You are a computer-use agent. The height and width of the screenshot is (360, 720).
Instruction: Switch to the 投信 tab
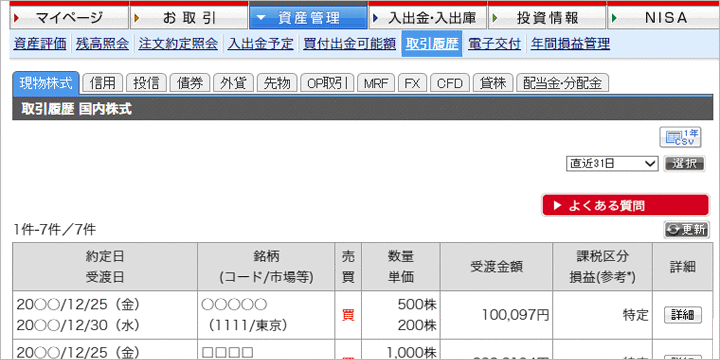coord(146,84)
